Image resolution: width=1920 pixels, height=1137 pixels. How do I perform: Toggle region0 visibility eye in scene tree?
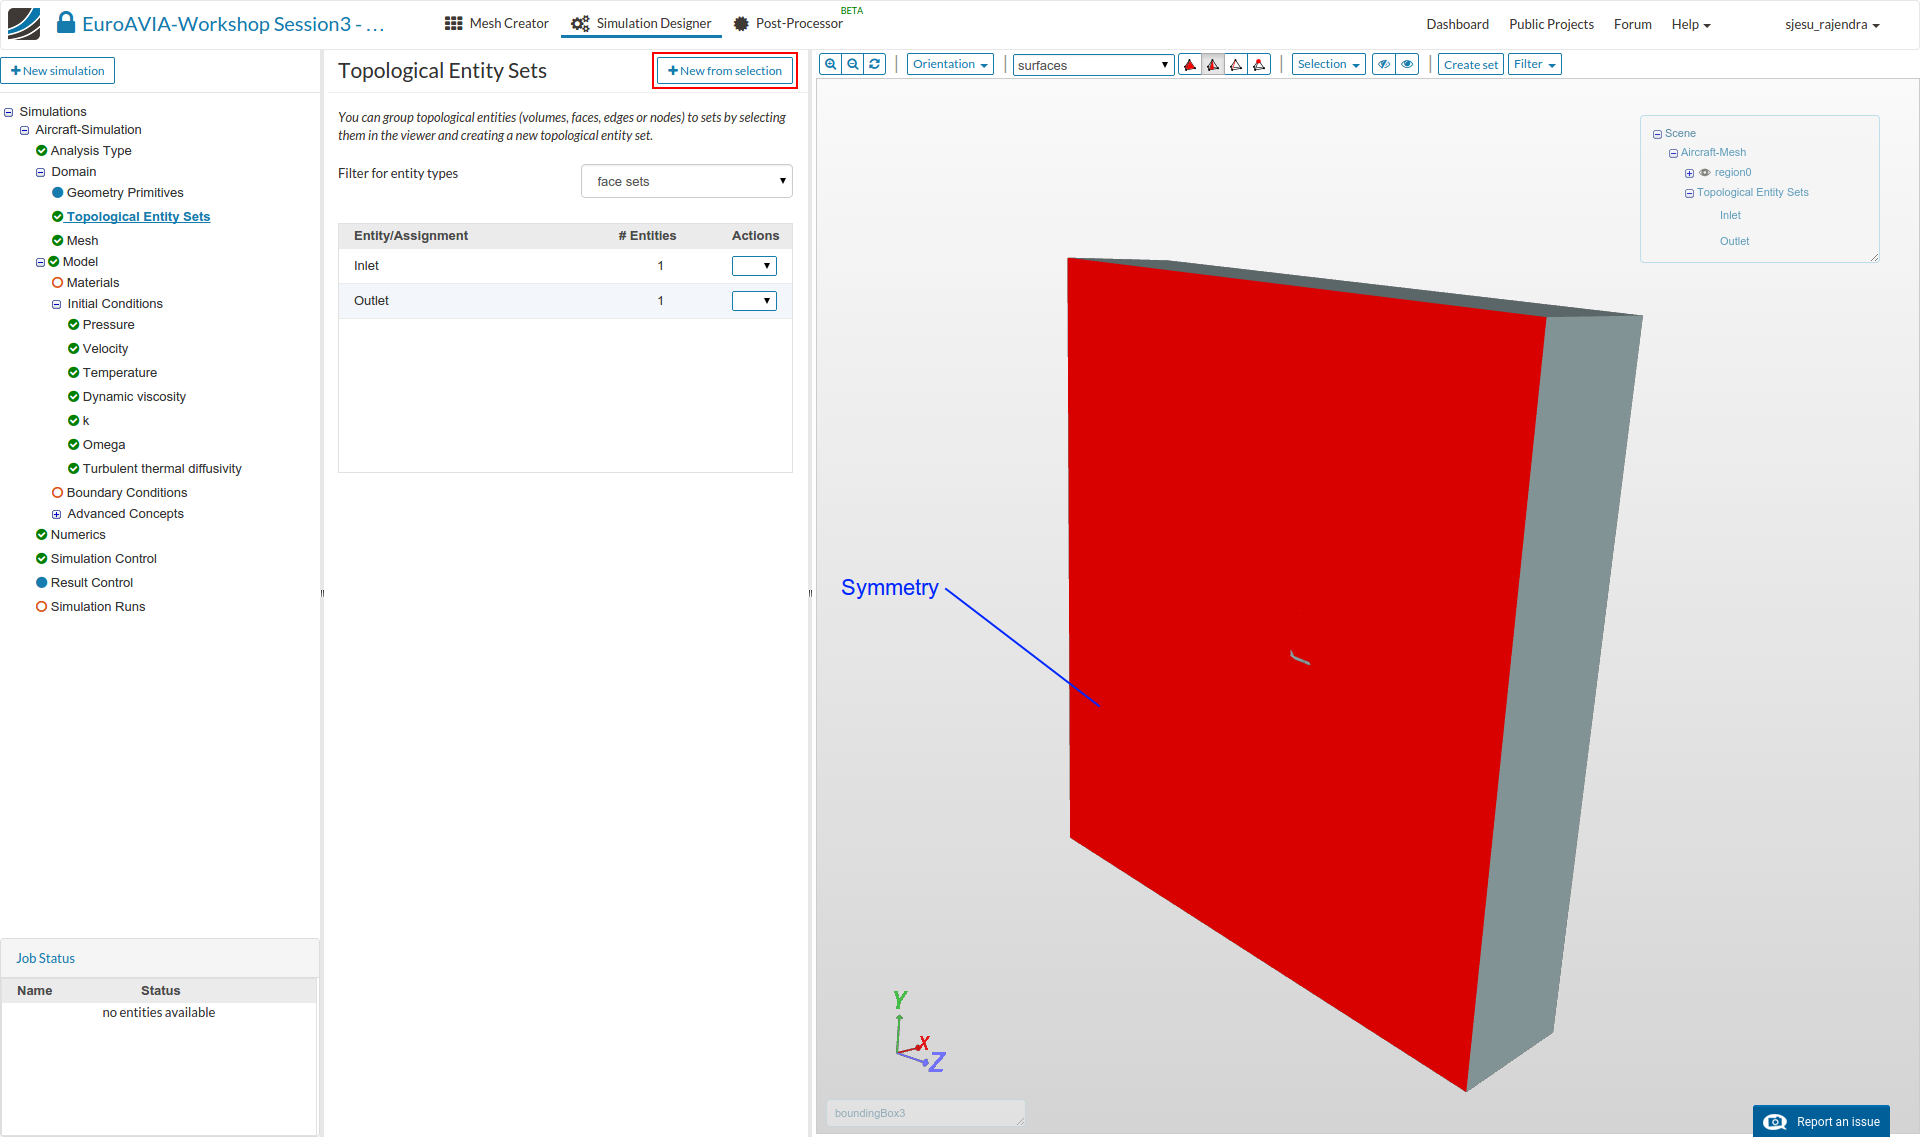[x=1705, y=173]
